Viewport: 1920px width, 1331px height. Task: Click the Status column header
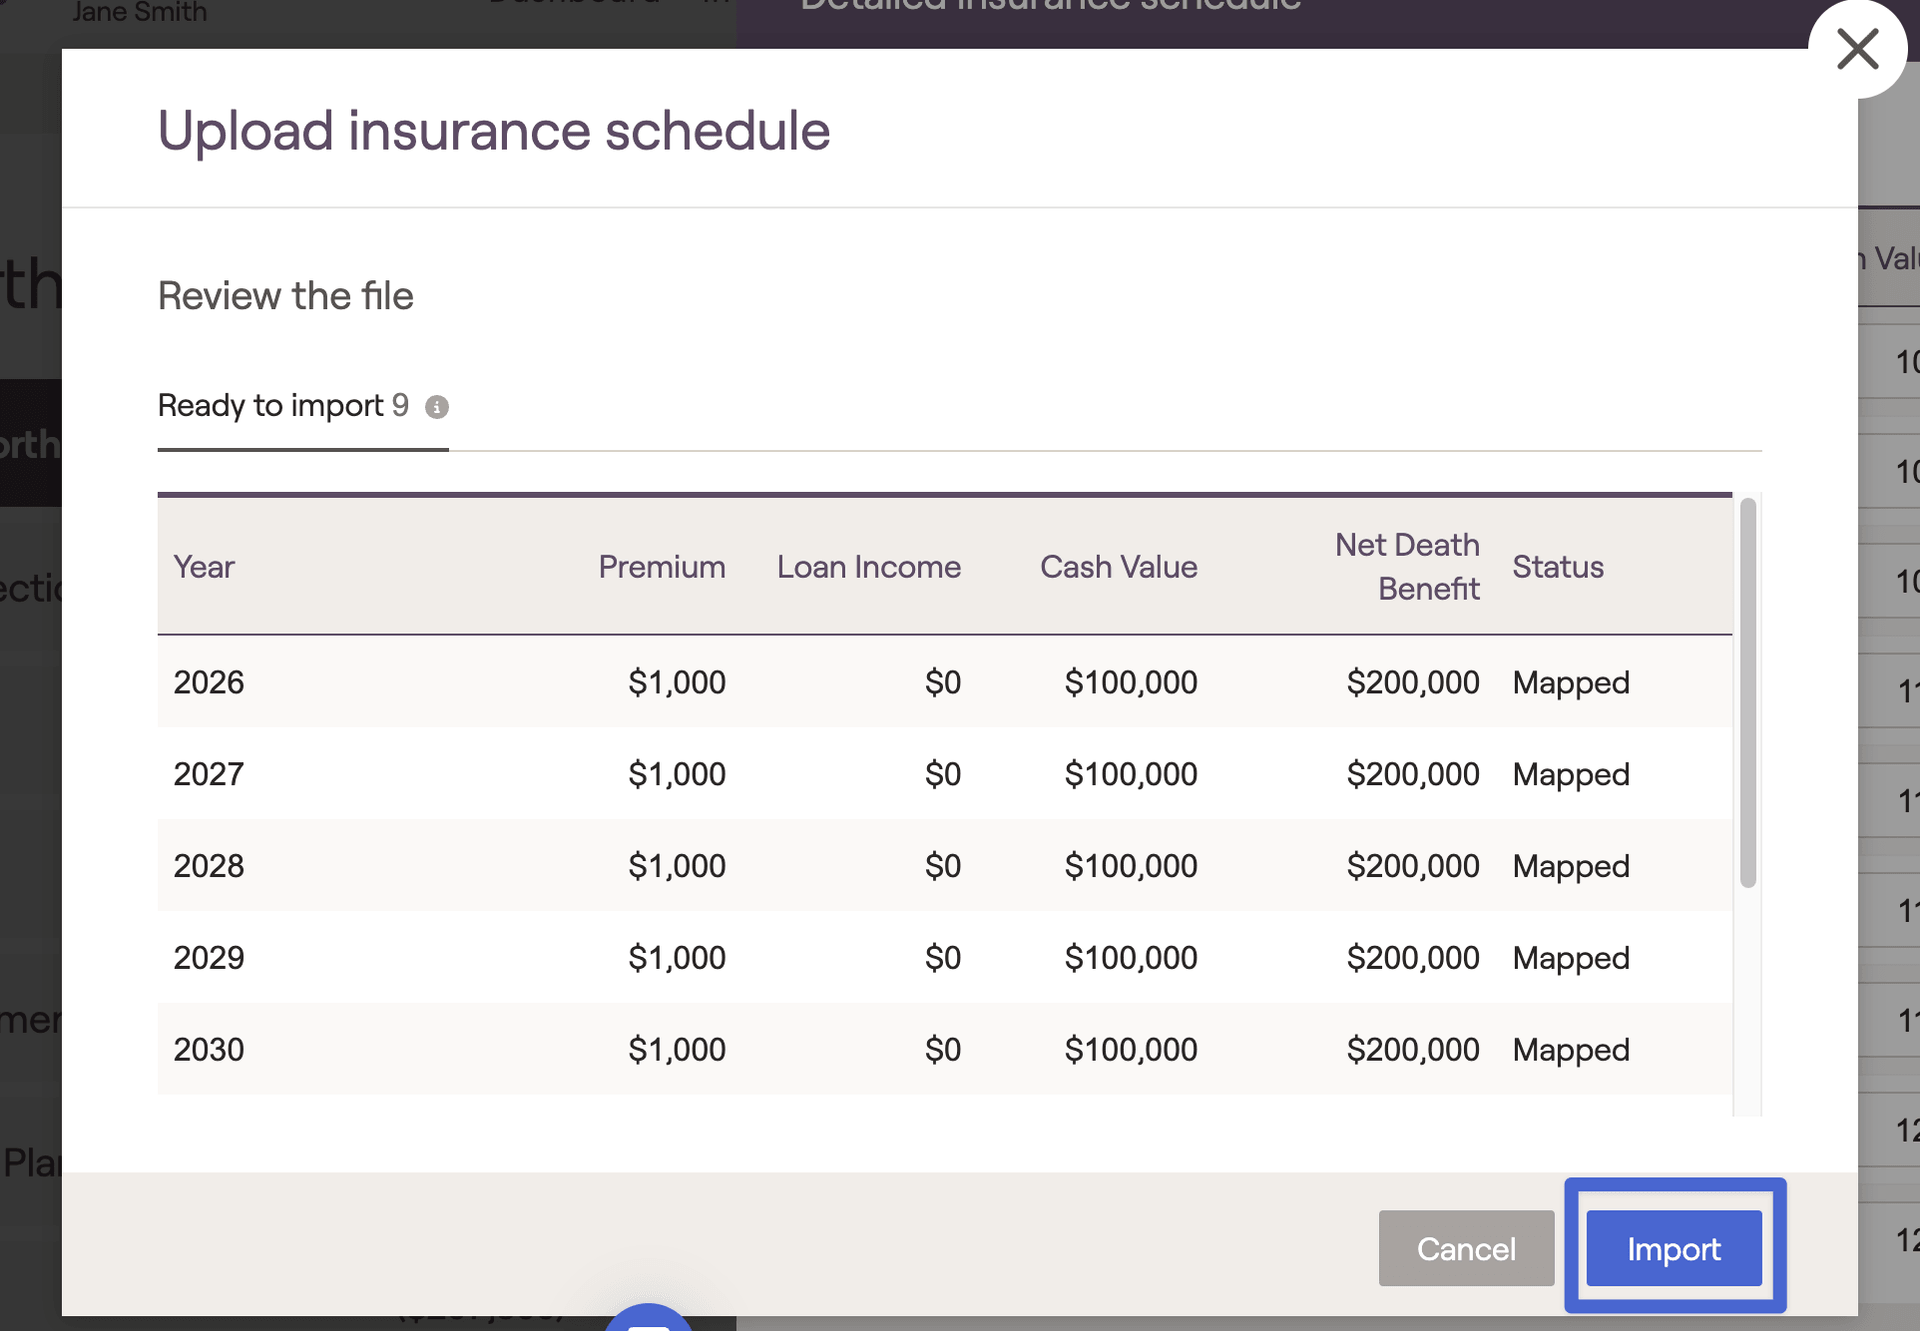[1557, 567]
